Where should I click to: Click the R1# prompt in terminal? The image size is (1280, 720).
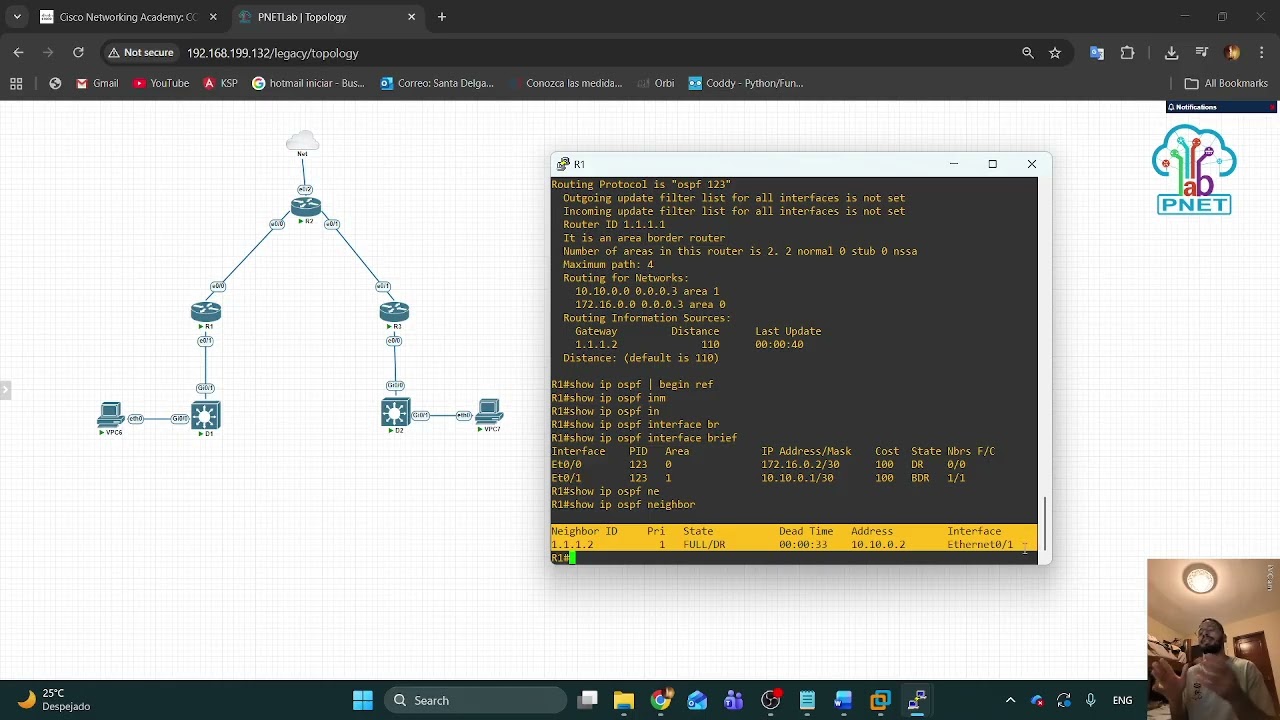coord(560,558)
